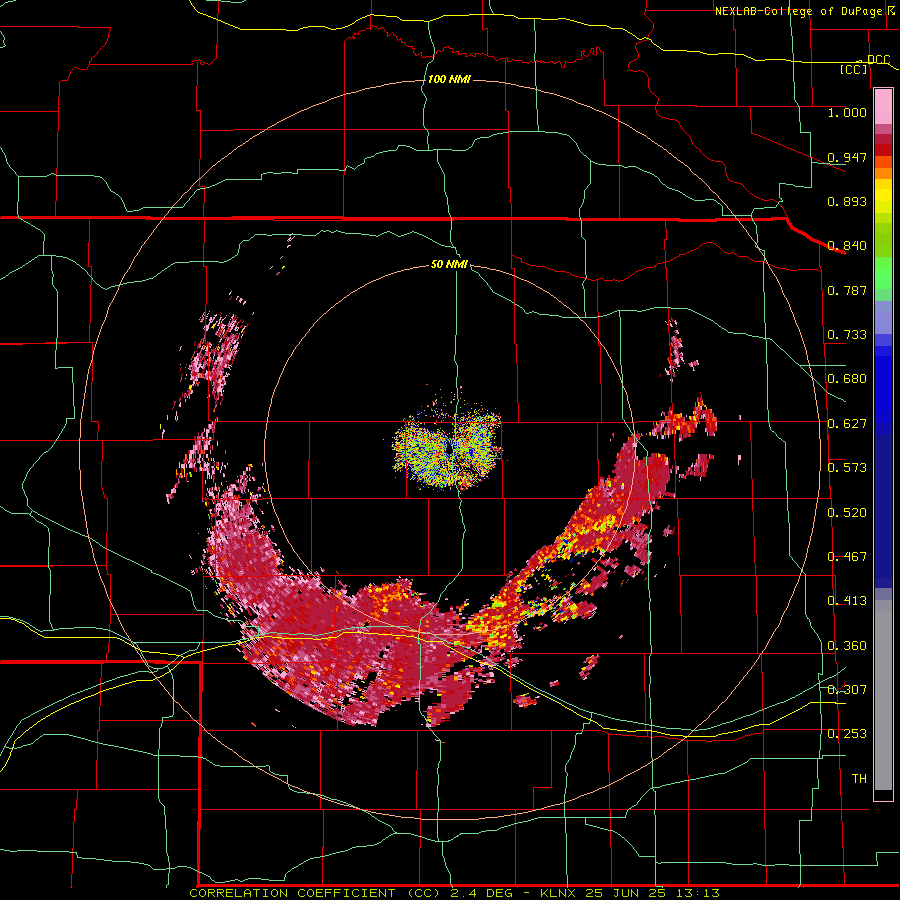The height and width of the screenshot is (900, 900).
Task: Click the 0.413 legend value
Action: click(847, 601)
